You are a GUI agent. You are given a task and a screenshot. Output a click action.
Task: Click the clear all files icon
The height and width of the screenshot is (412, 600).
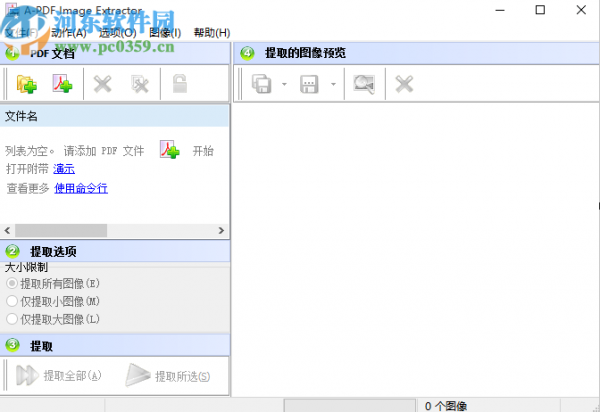point(140,84)
